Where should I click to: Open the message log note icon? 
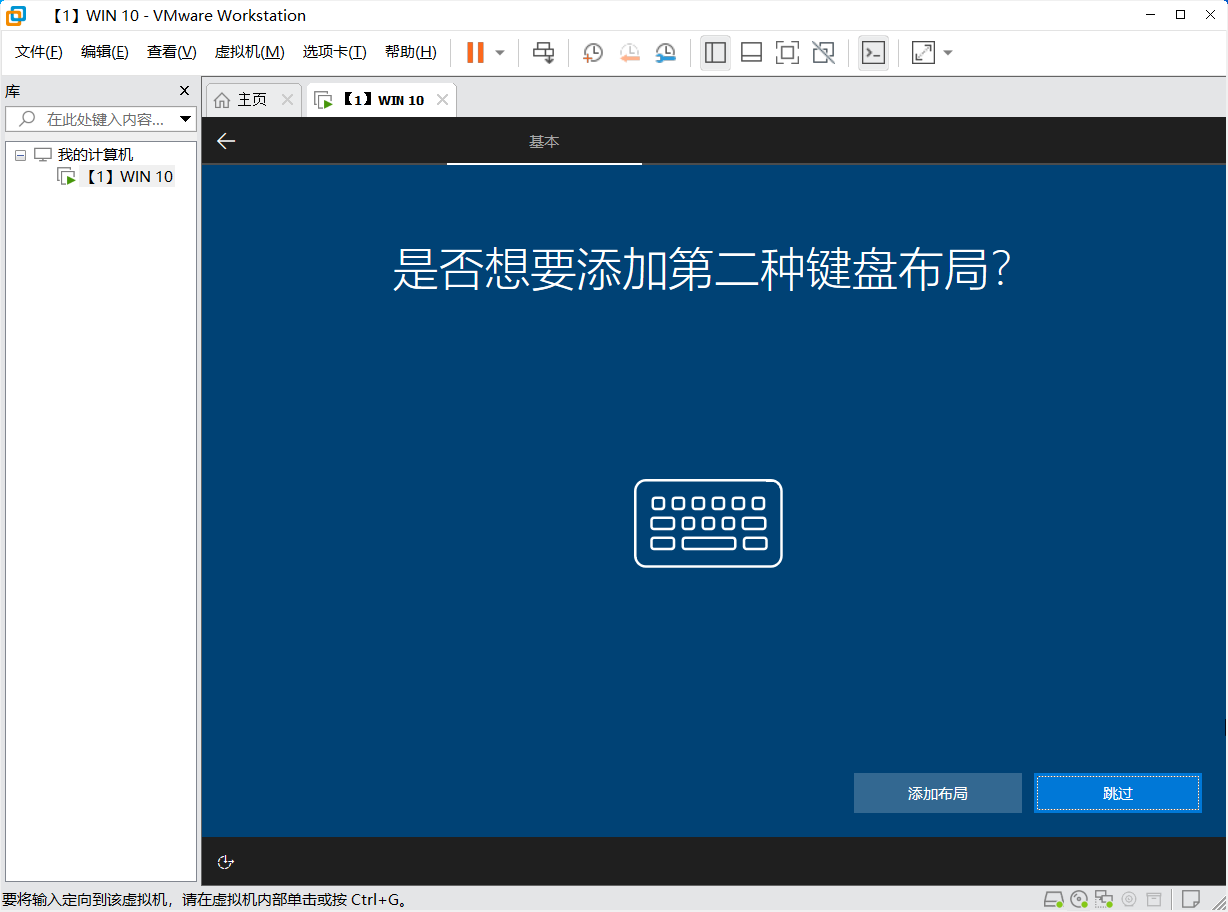pyautogui.click(x=1190, y=899)
